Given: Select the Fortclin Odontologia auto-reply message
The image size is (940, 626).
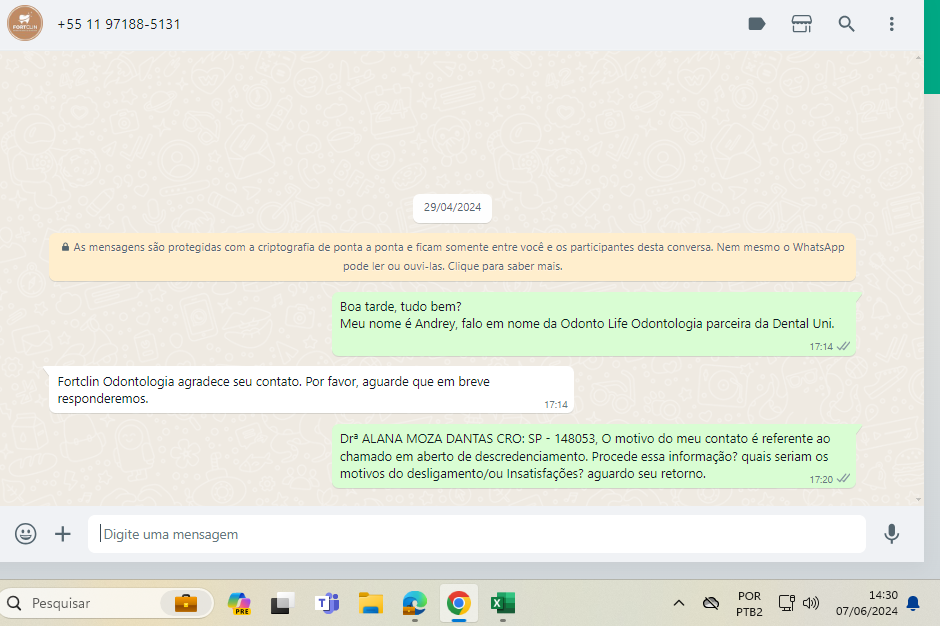Looking at the screenshot, I should click(311, 390).
